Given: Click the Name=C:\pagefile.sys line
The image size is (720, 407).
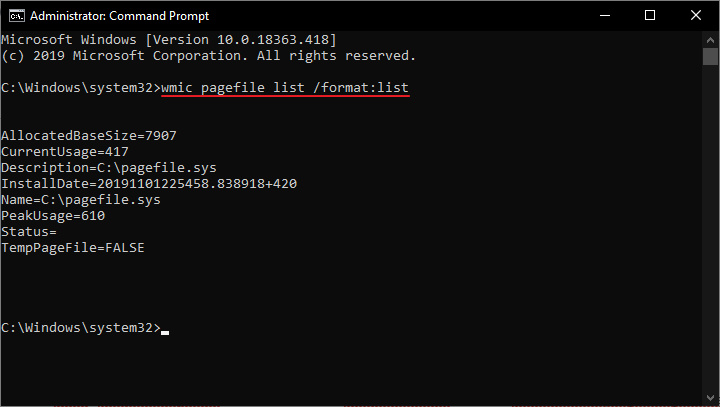Looking at the screenshot, I should [x=81, y=200].
